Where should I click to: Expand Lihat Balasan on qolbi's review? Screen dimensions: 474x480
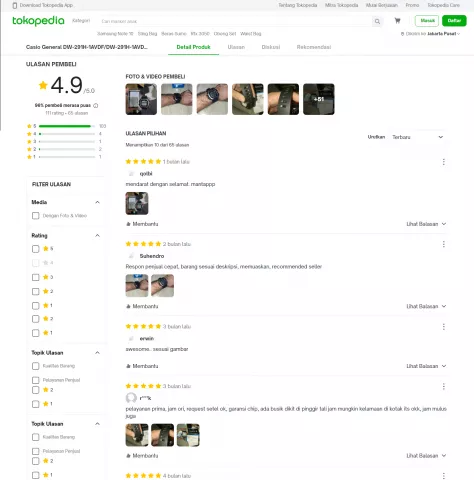(x=426, y=224)
